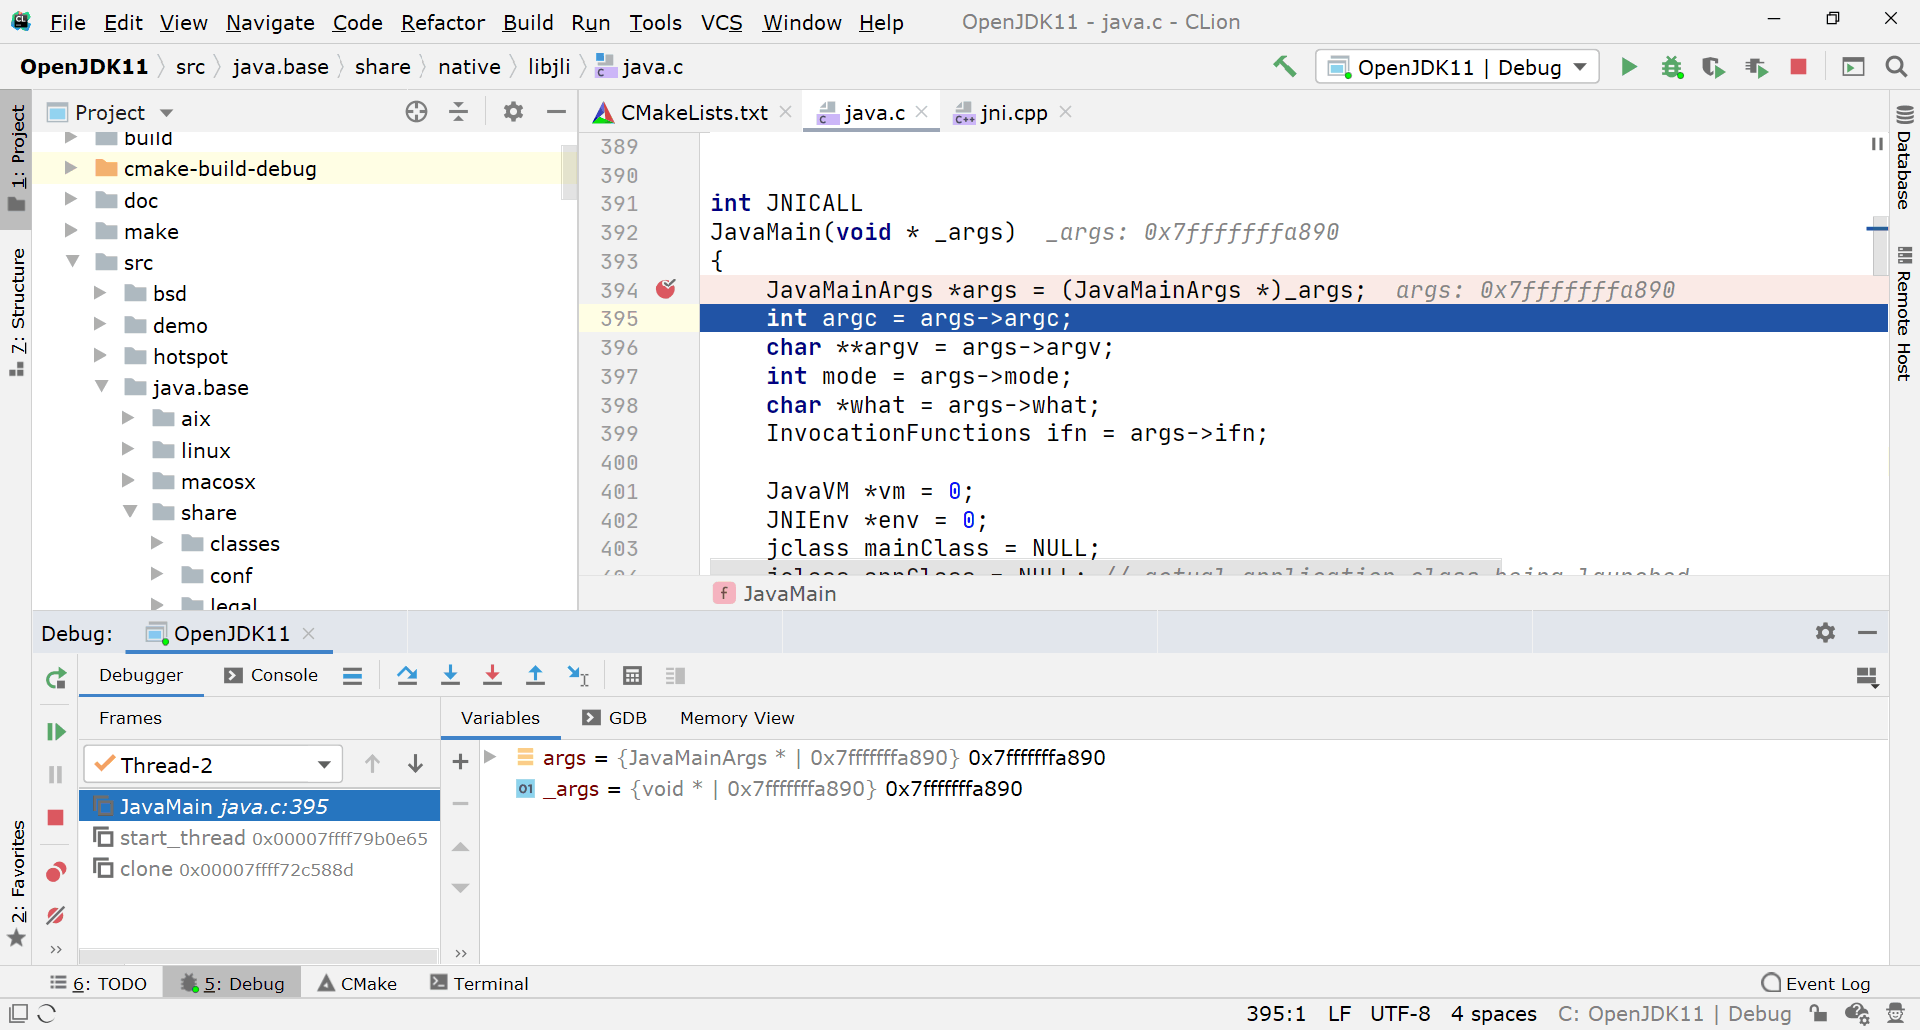Open Event Log

click(1816, 984)
